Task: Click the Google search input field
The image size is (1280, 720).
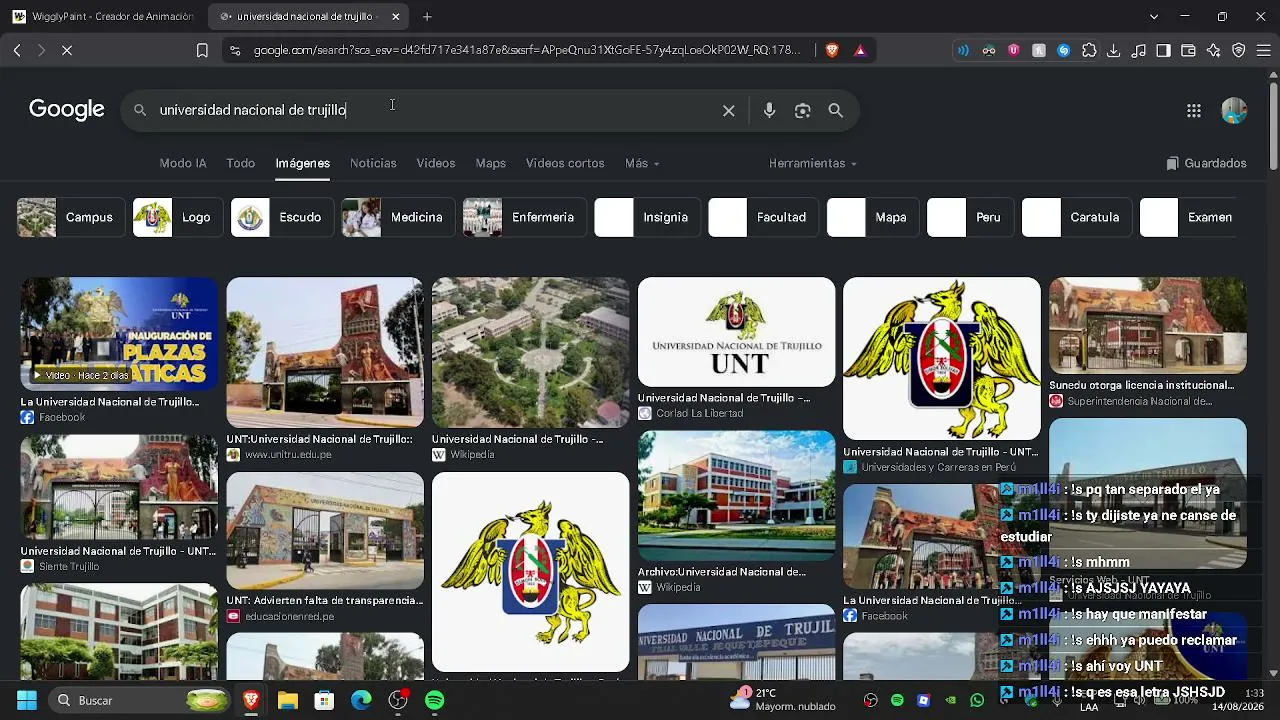Action: click(x=435, y=111)
